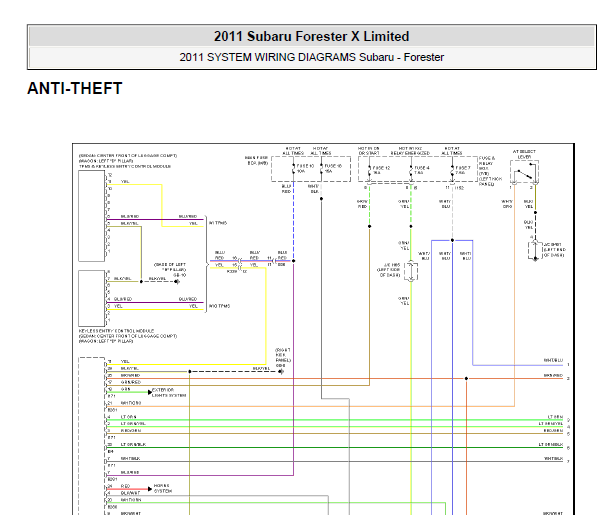The image size is (602, 515).
Task: Click the WHT/BLU label at diagram's right edge
Action: (x=553, y=360)
